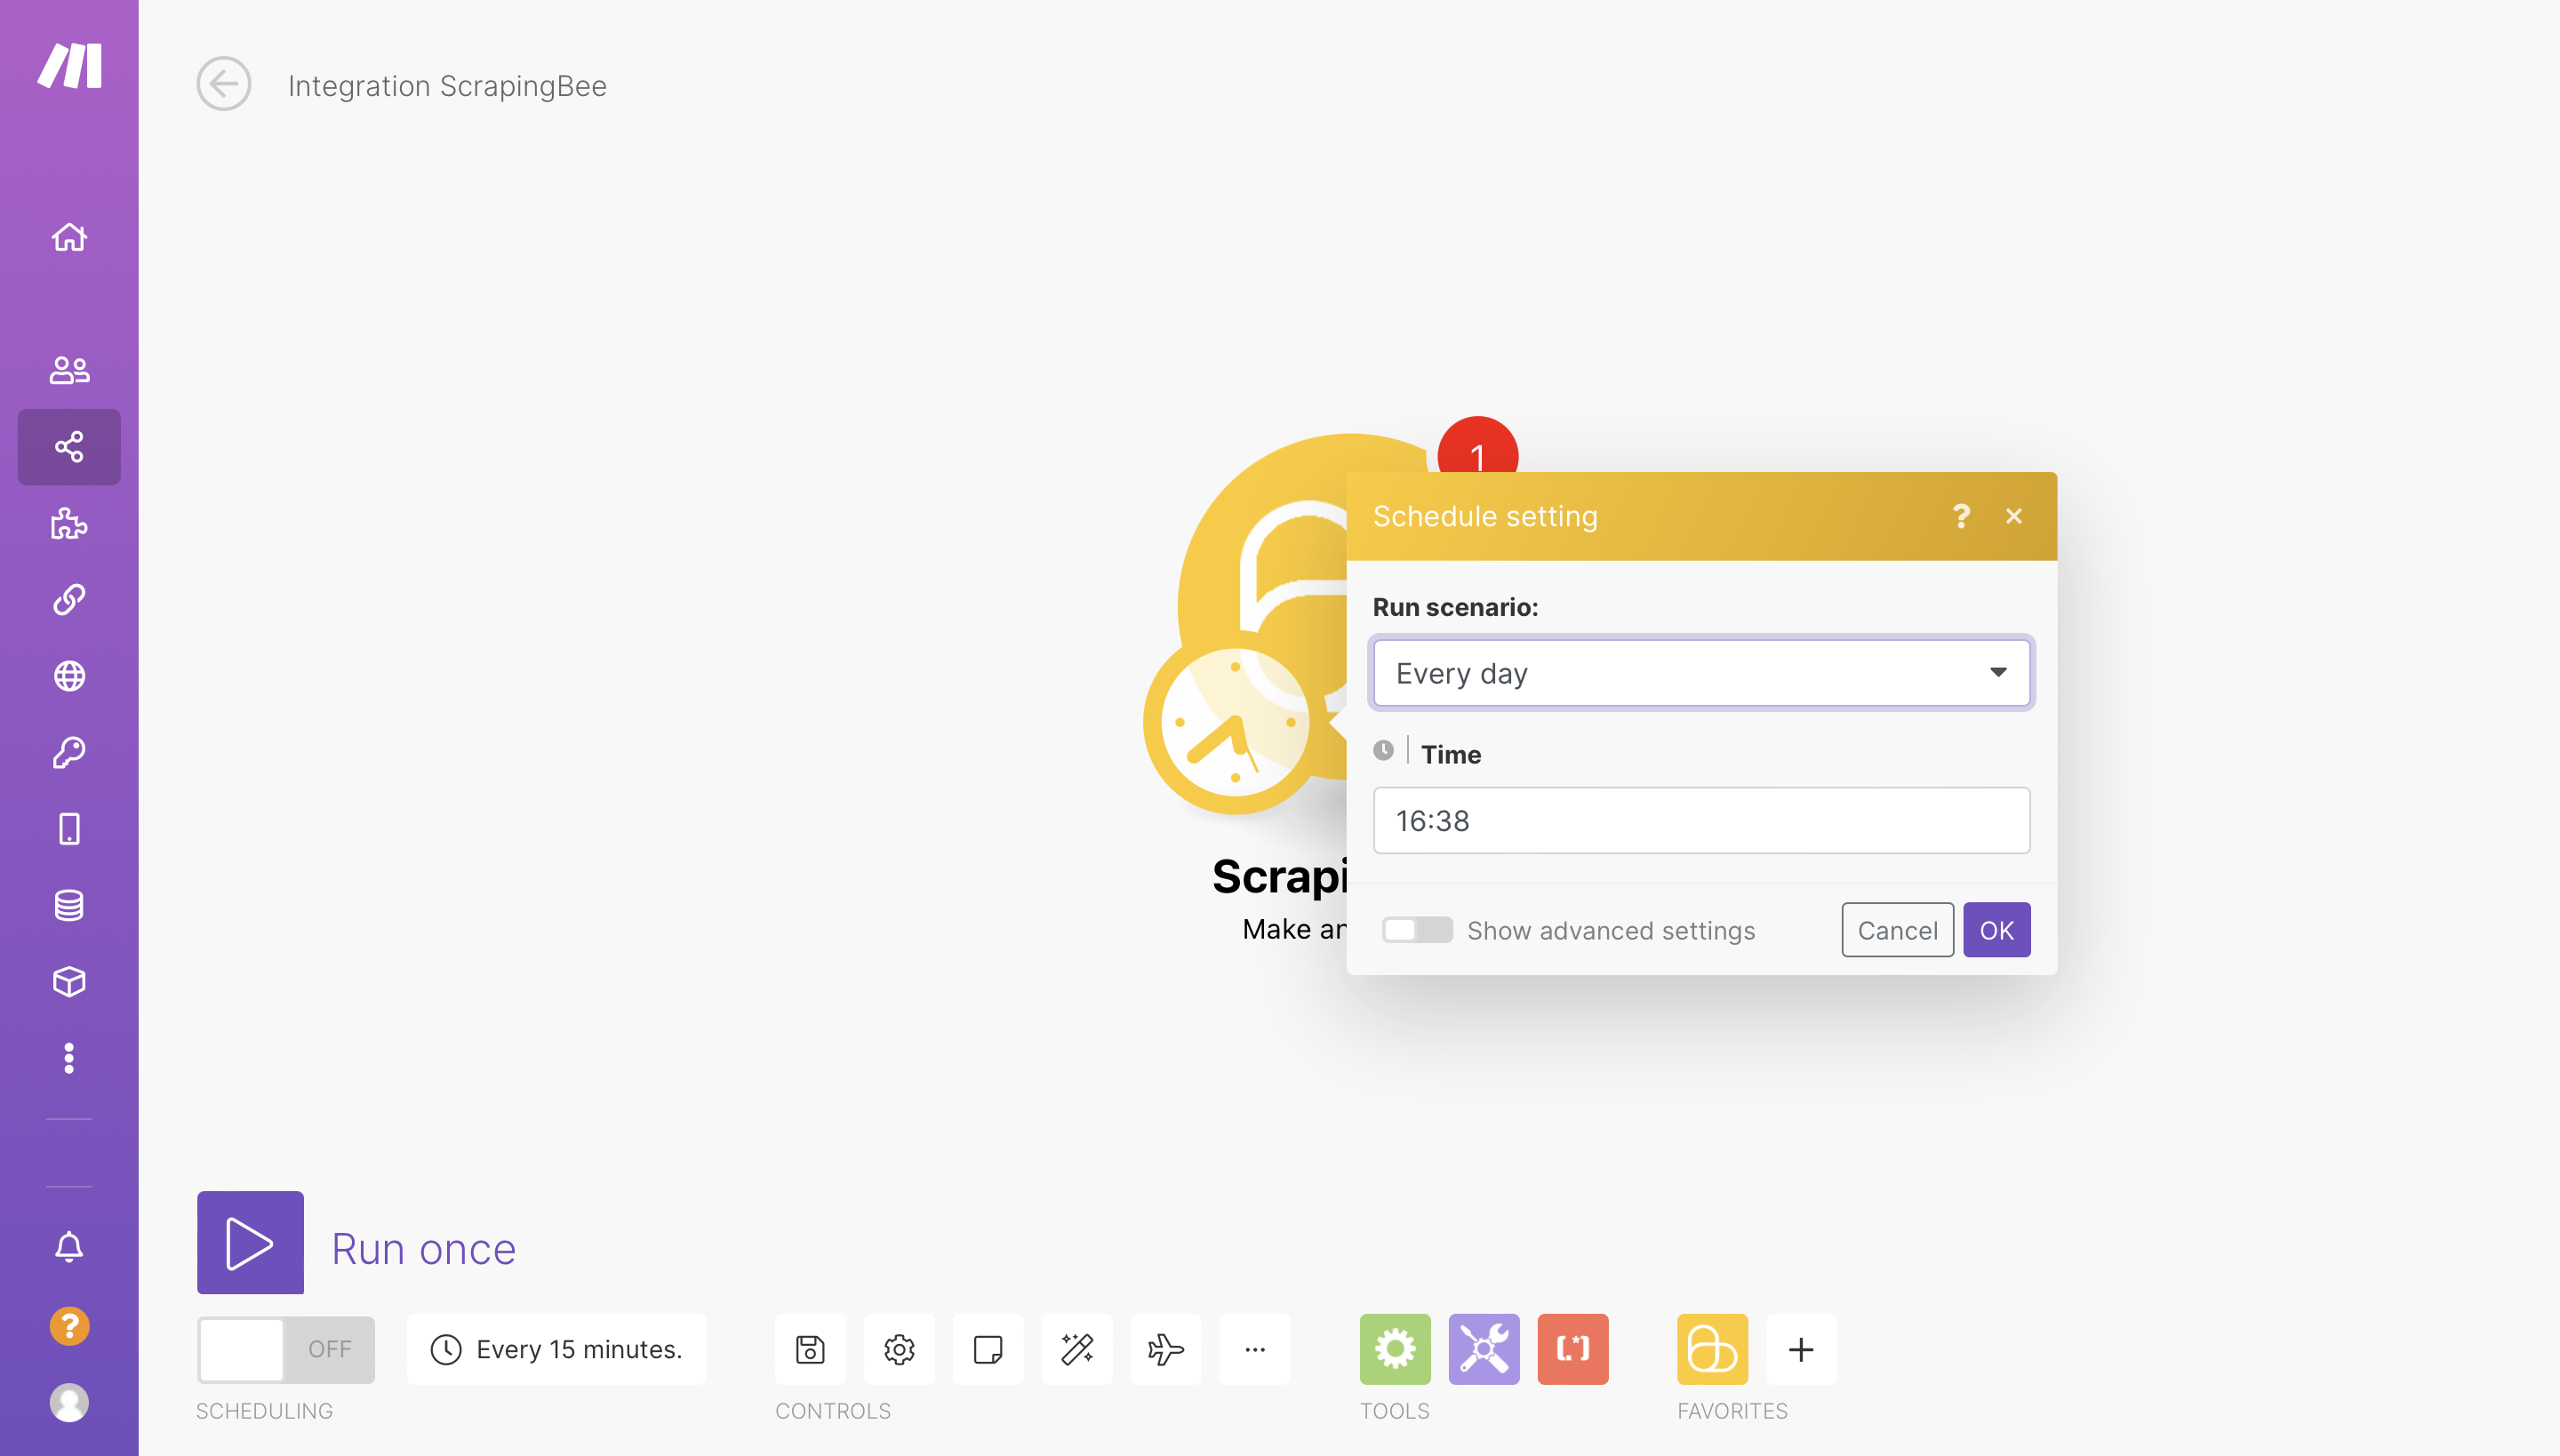Viewport: 2560px width, 1456px height.
Task: Edit the Time input field value
Action: (x=1700, y=820)
